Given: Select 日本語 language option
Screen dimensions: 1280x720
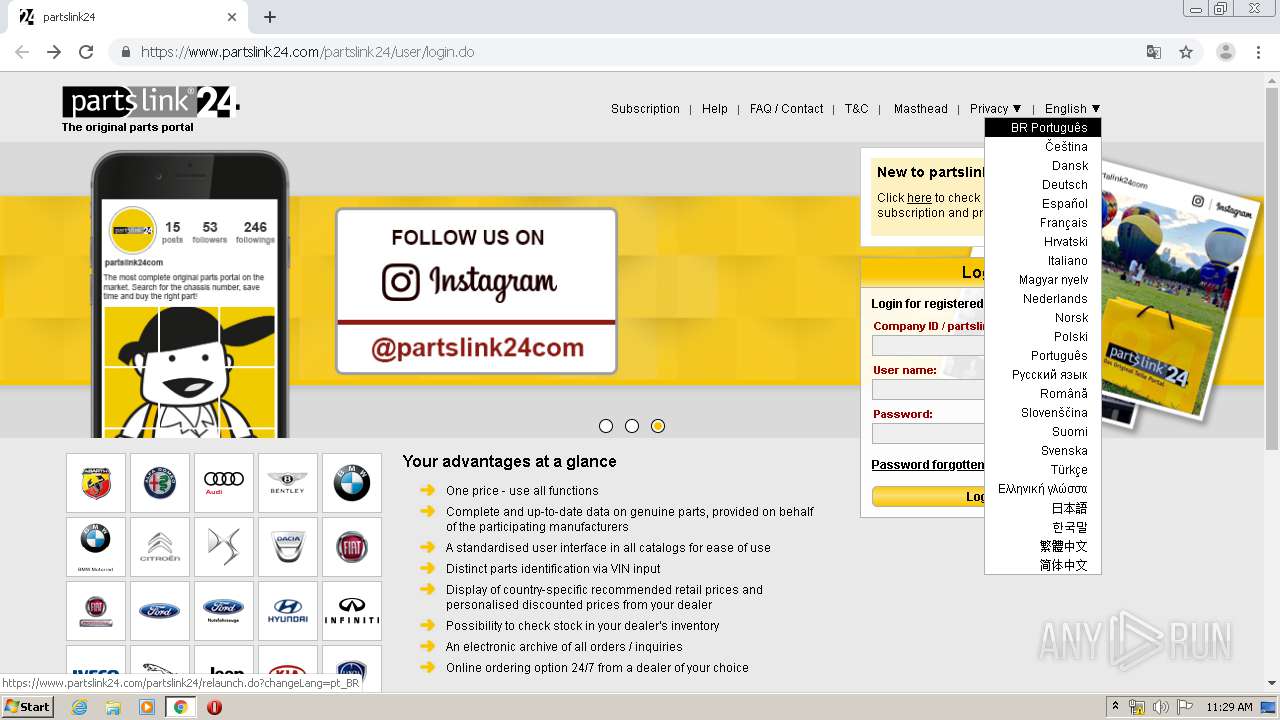Looking at the screenshot, I should pos(1043,508).
